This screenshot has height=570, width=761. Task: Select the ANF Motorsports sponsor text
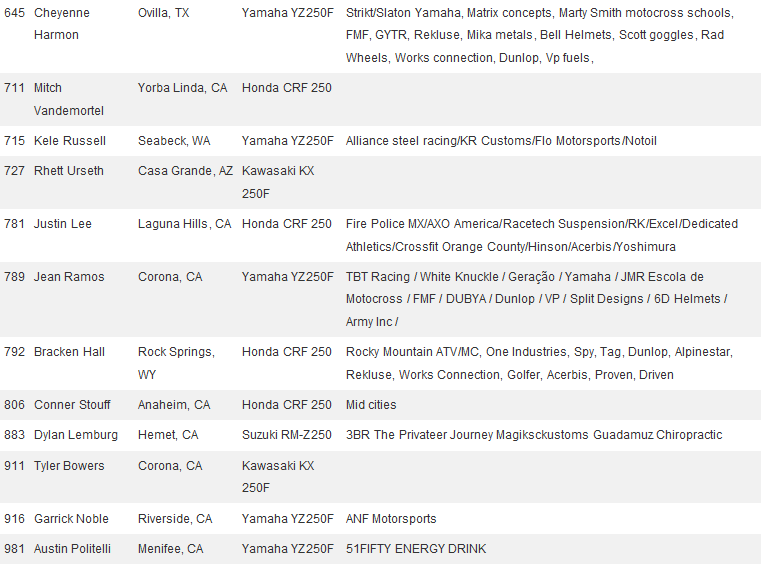click(391, 519)
